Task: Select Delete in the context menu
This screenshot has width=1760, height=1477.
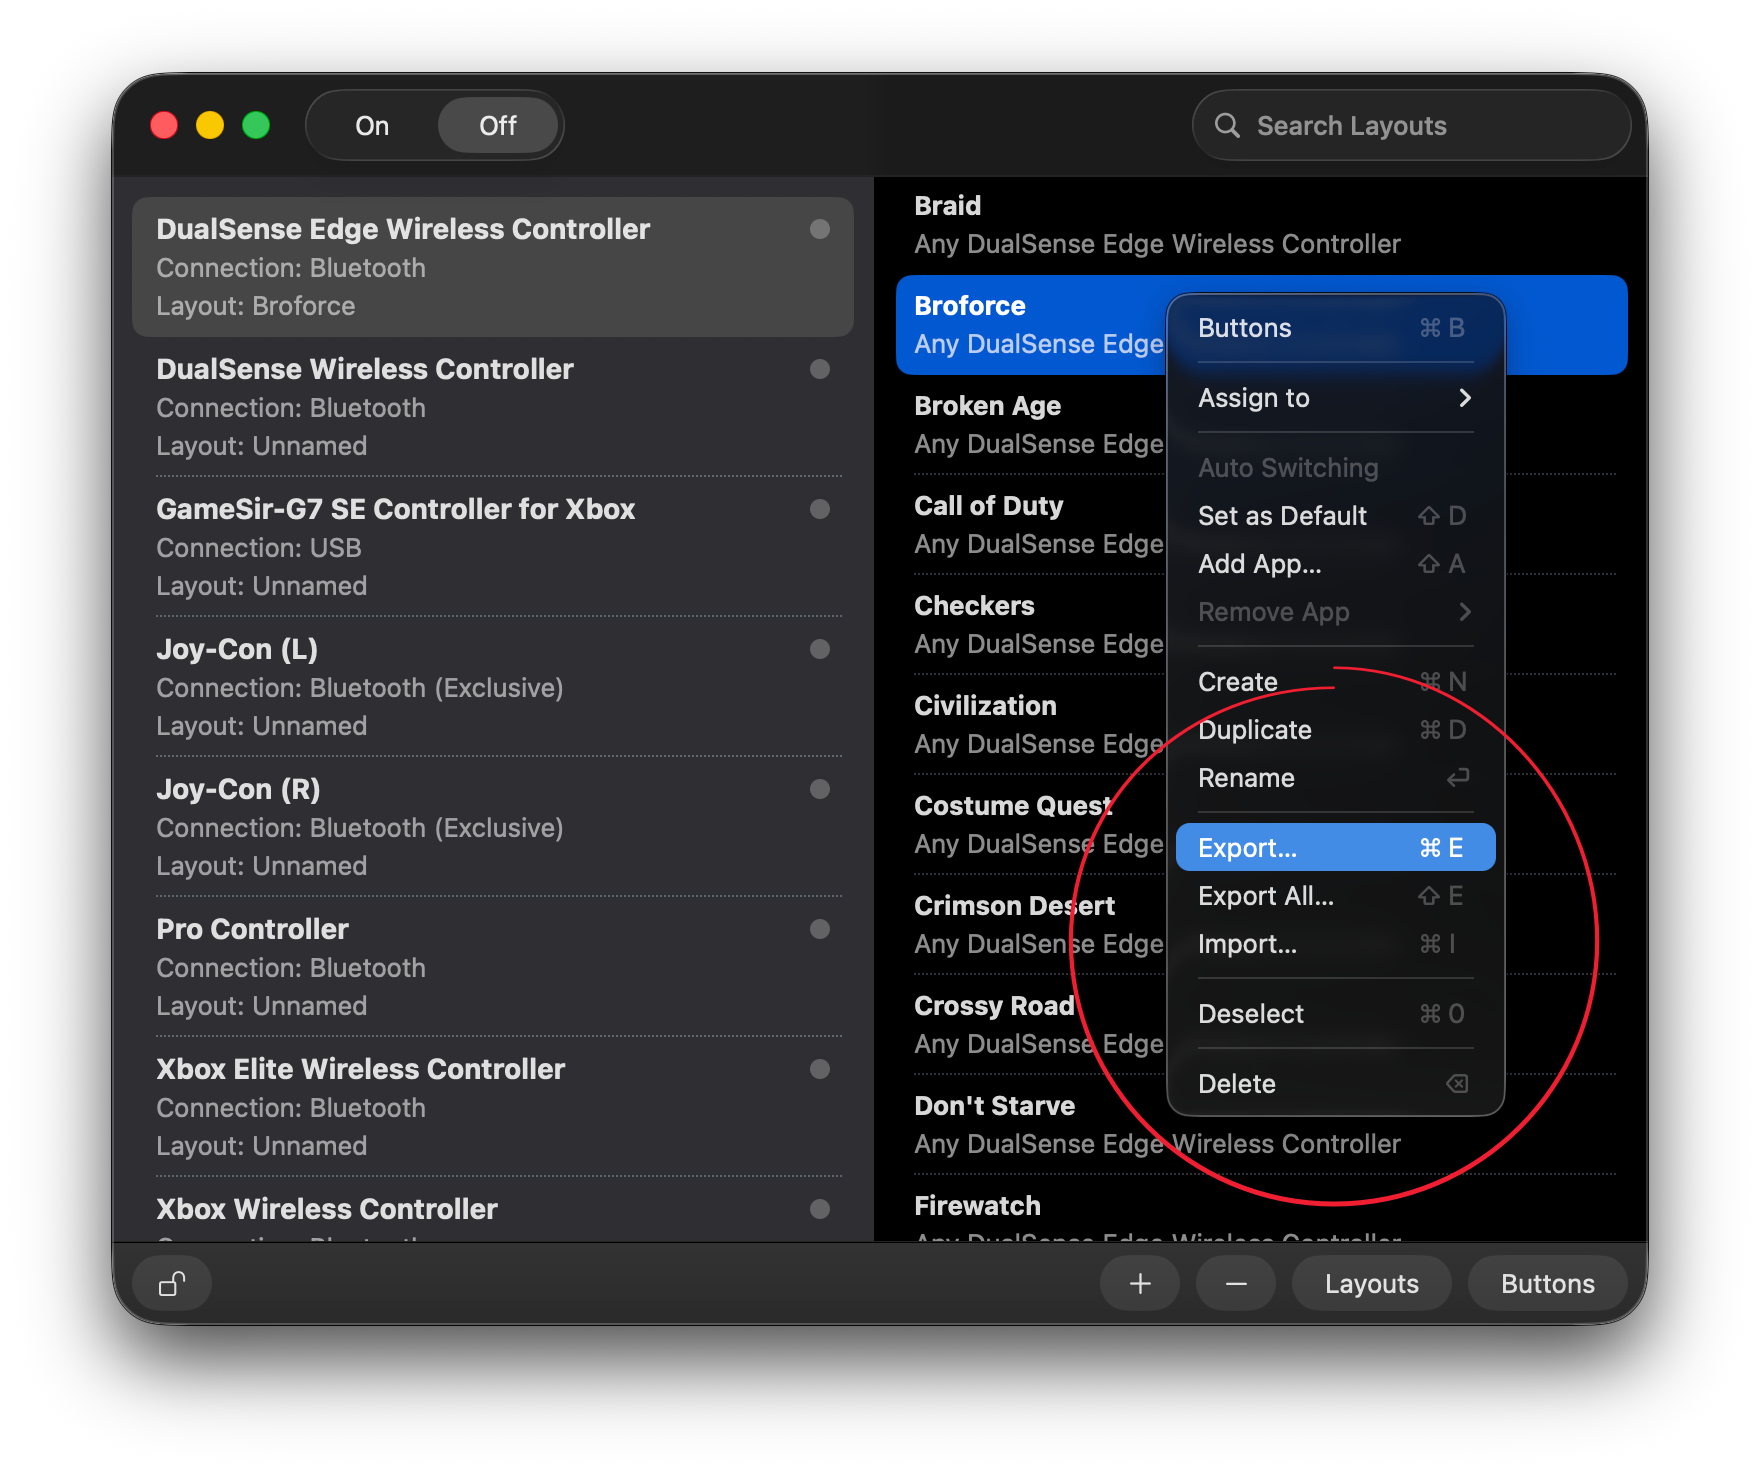Action: (1335, 1084)
